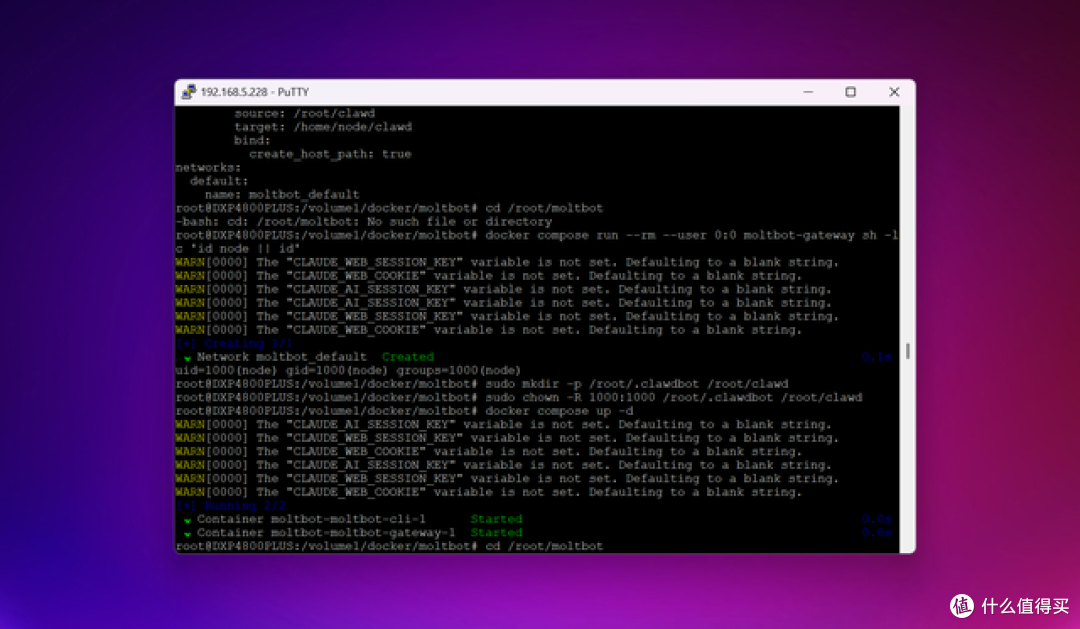Click the "Network moltbot_default" text
The width and height of the screenshot is (1080, 629).
pyautogui.click(x=282, y=357)
